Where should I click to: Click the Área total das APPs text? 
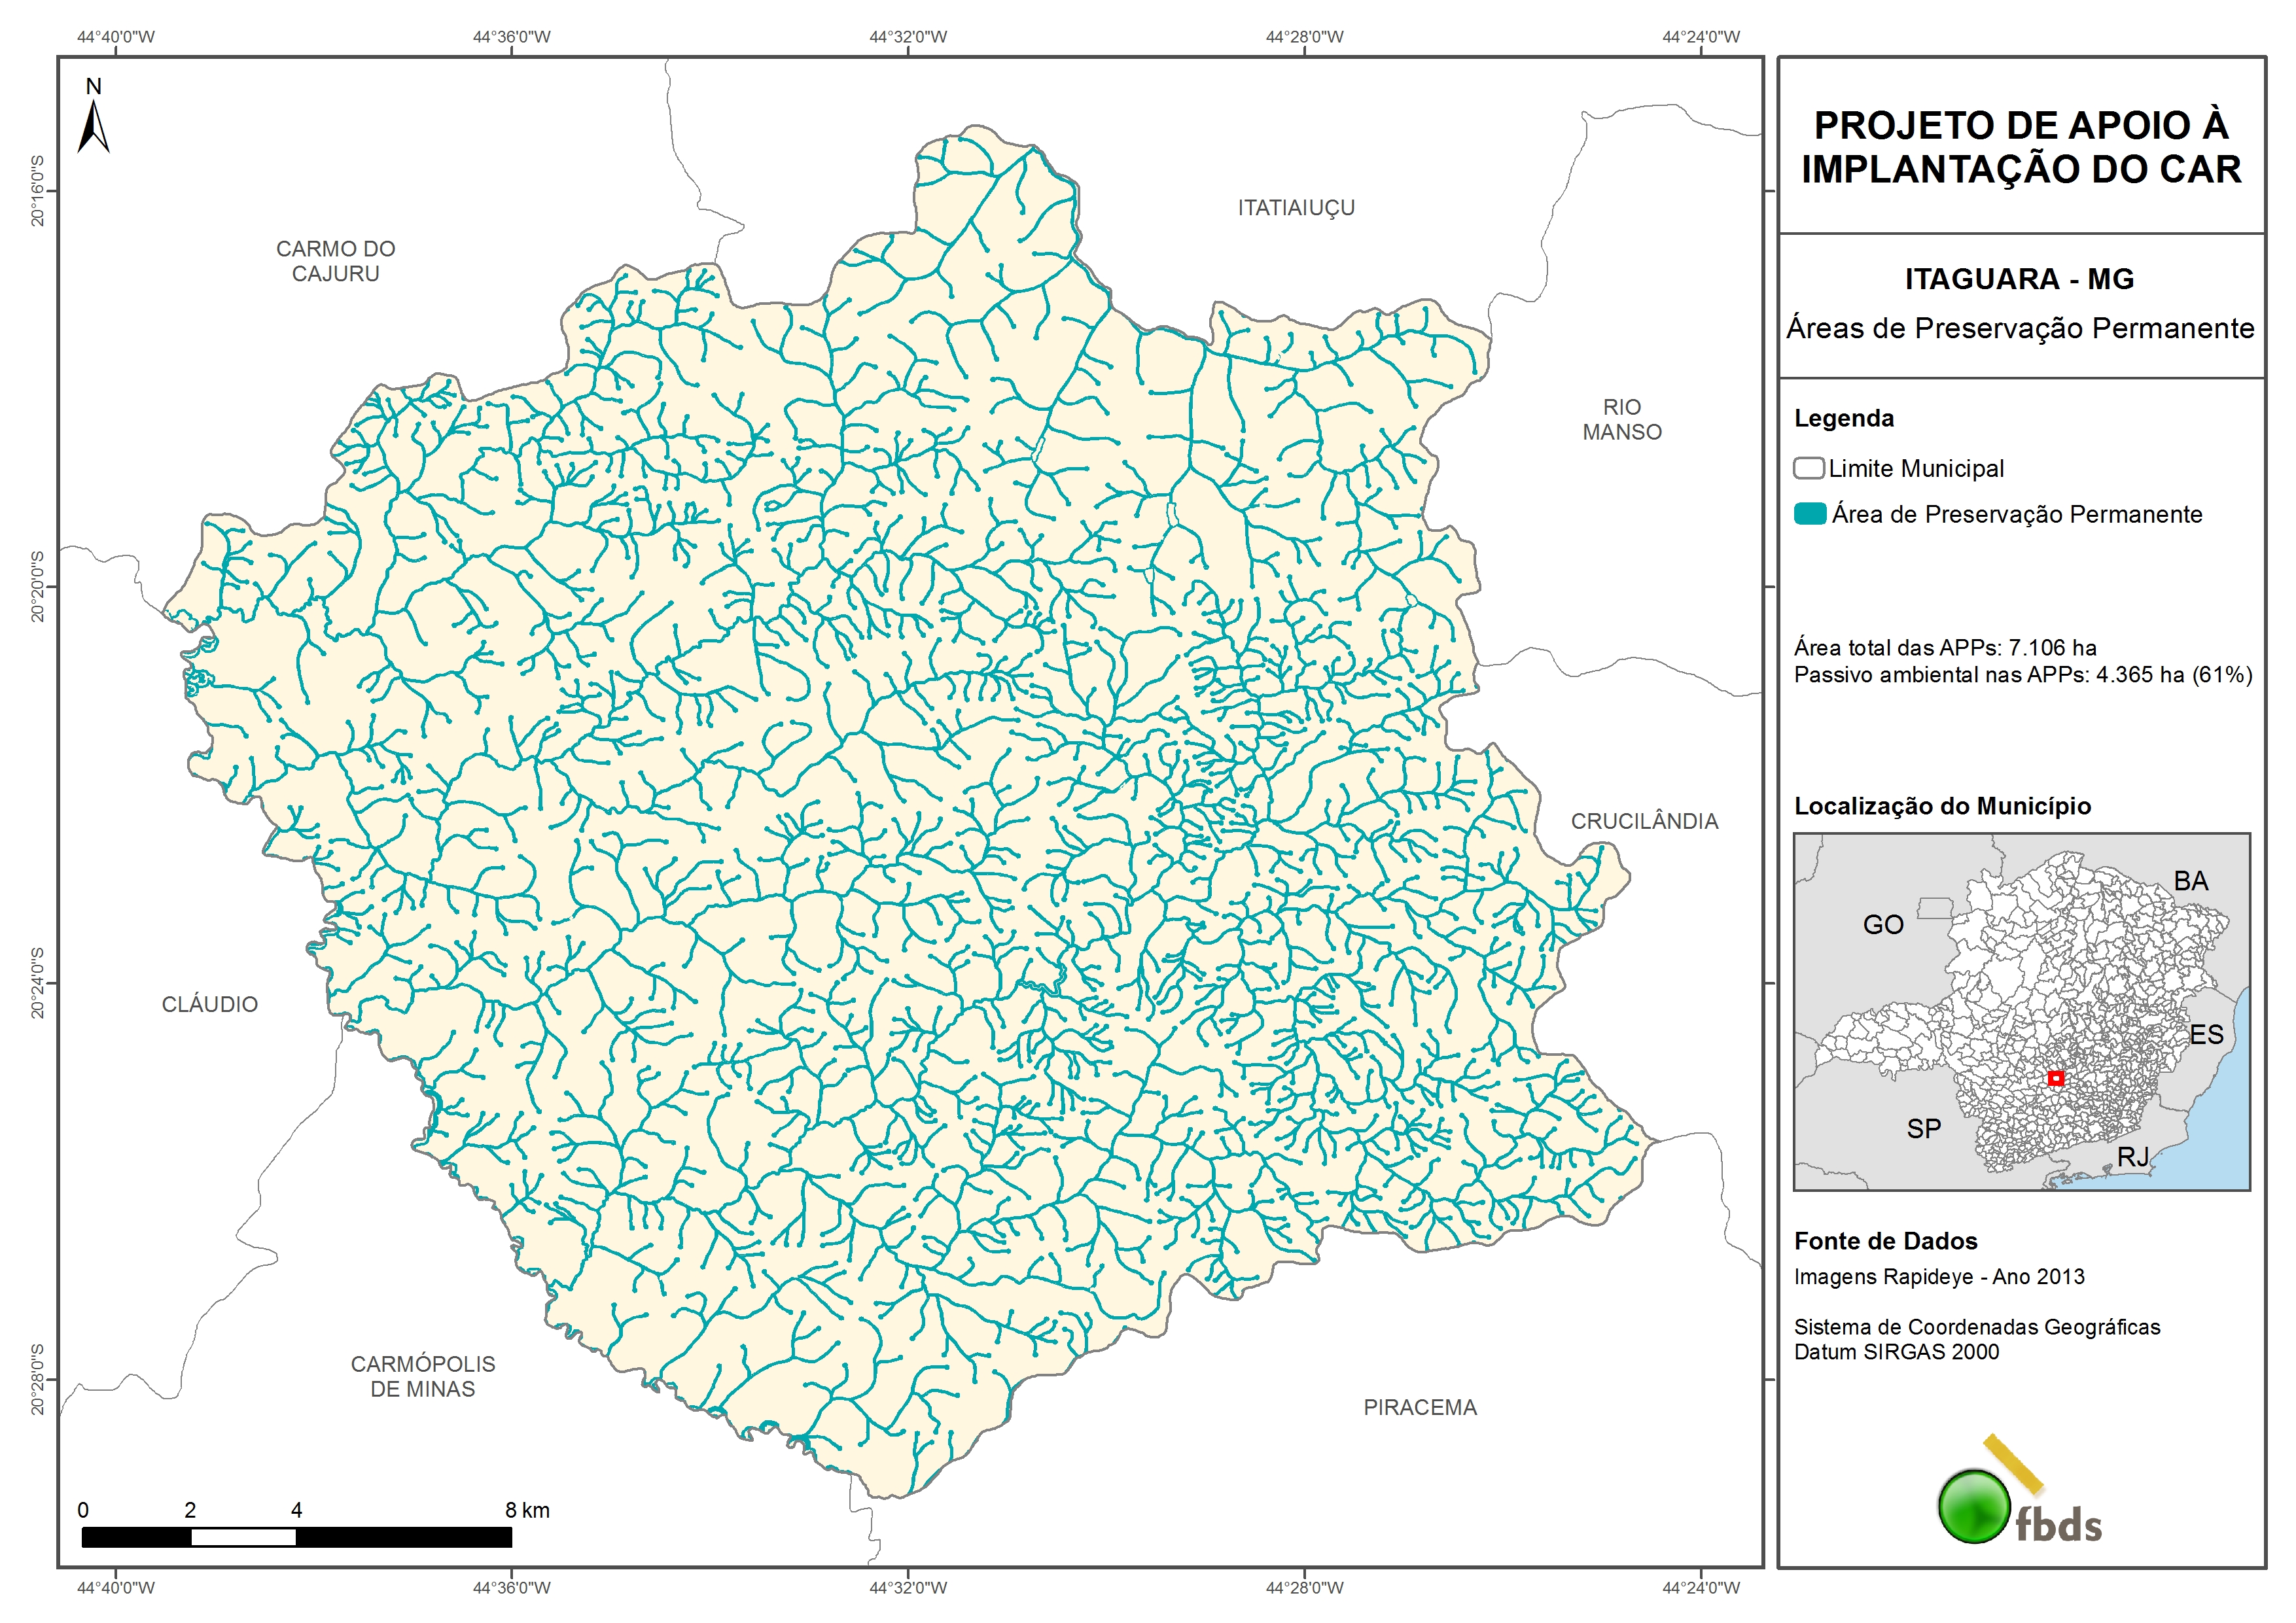pyautogui.click(x=1944, y=647)
